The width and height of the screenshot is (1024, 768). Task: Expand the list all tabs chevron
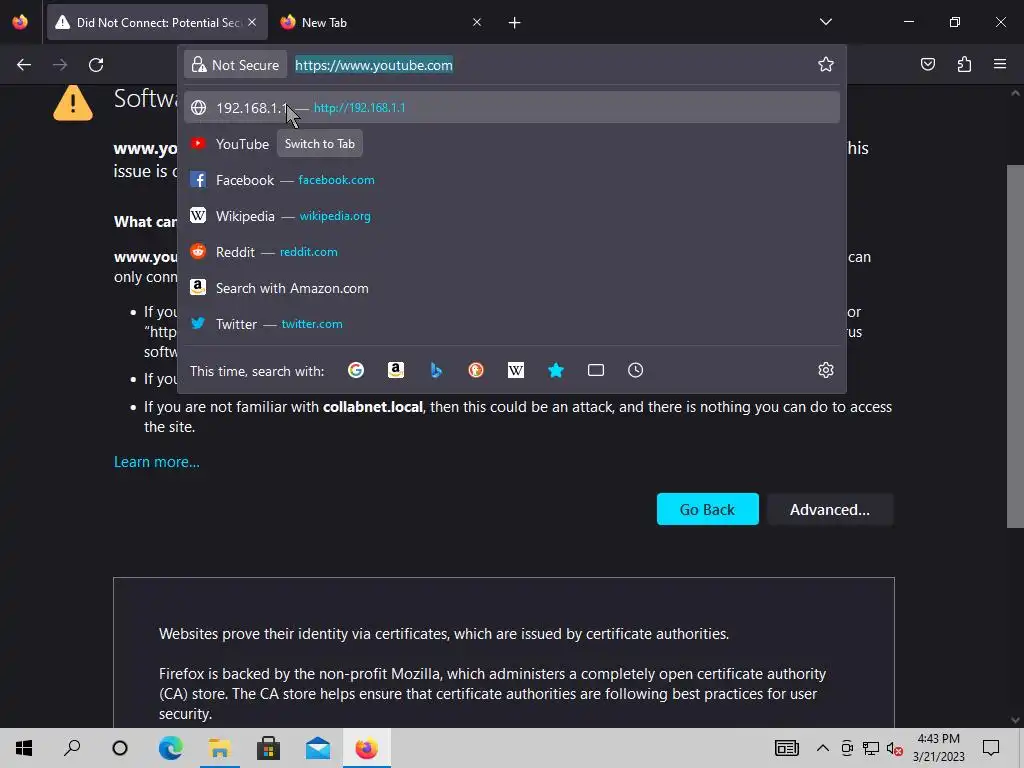pyautogui.click(x=825, y=22)
